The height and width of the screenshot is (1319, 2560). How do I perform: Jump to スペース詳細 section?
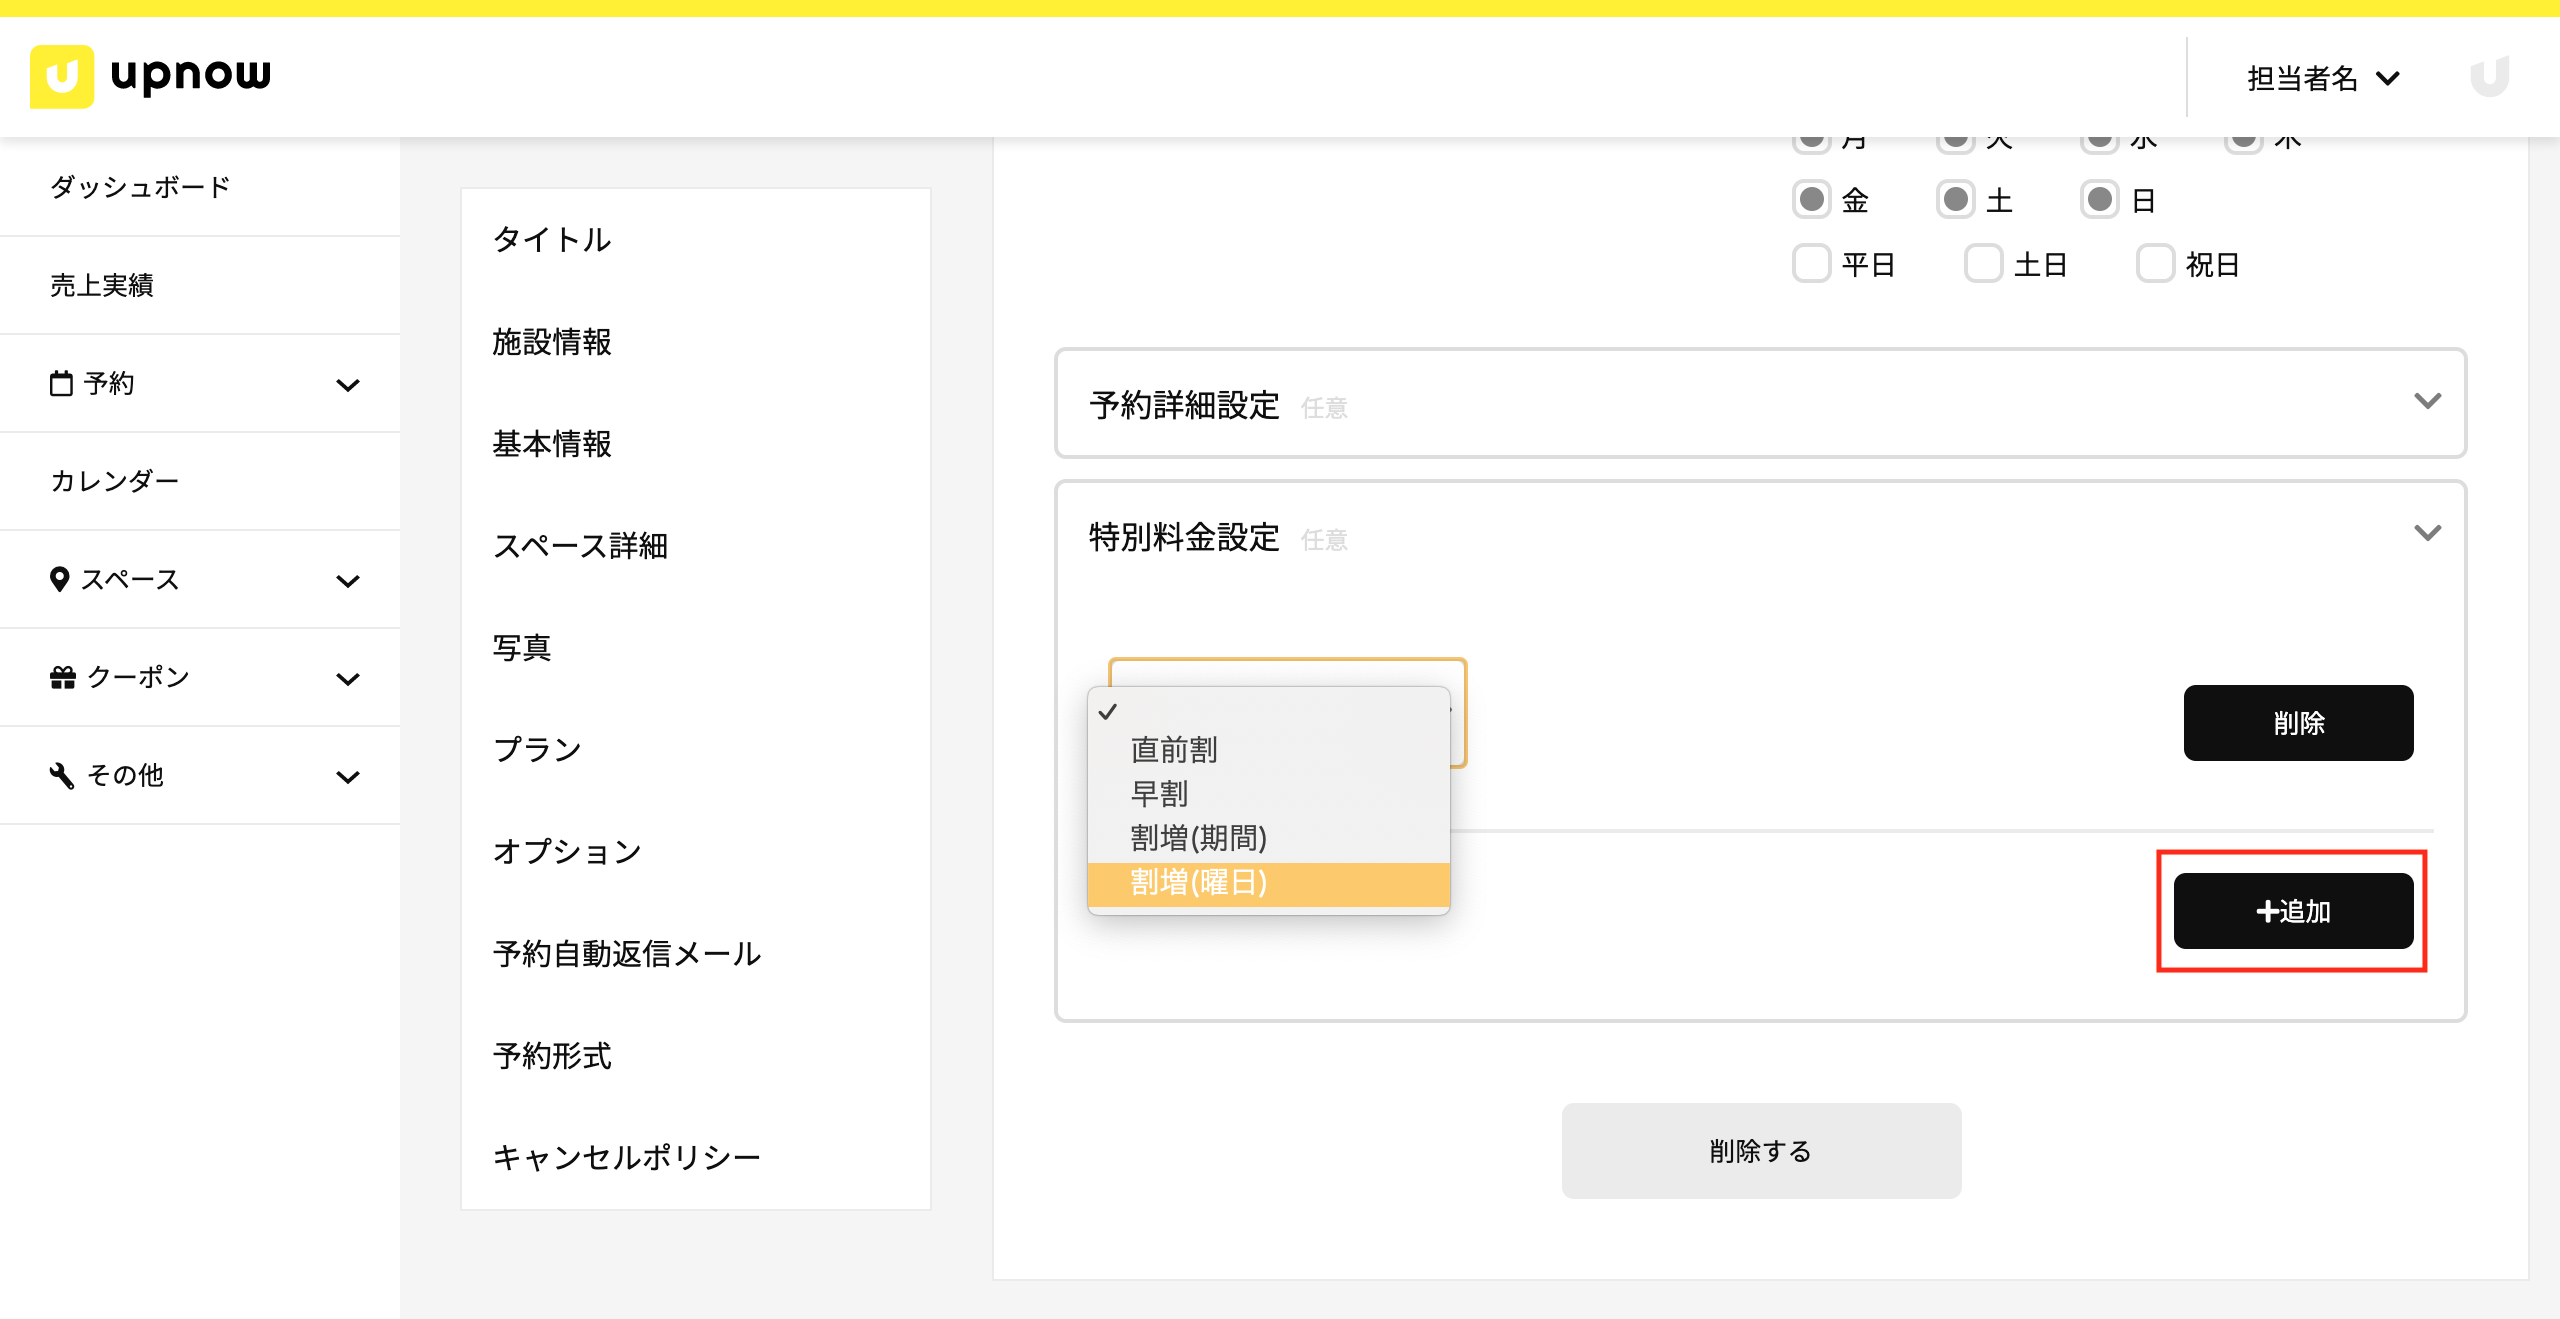pos(580,546)
